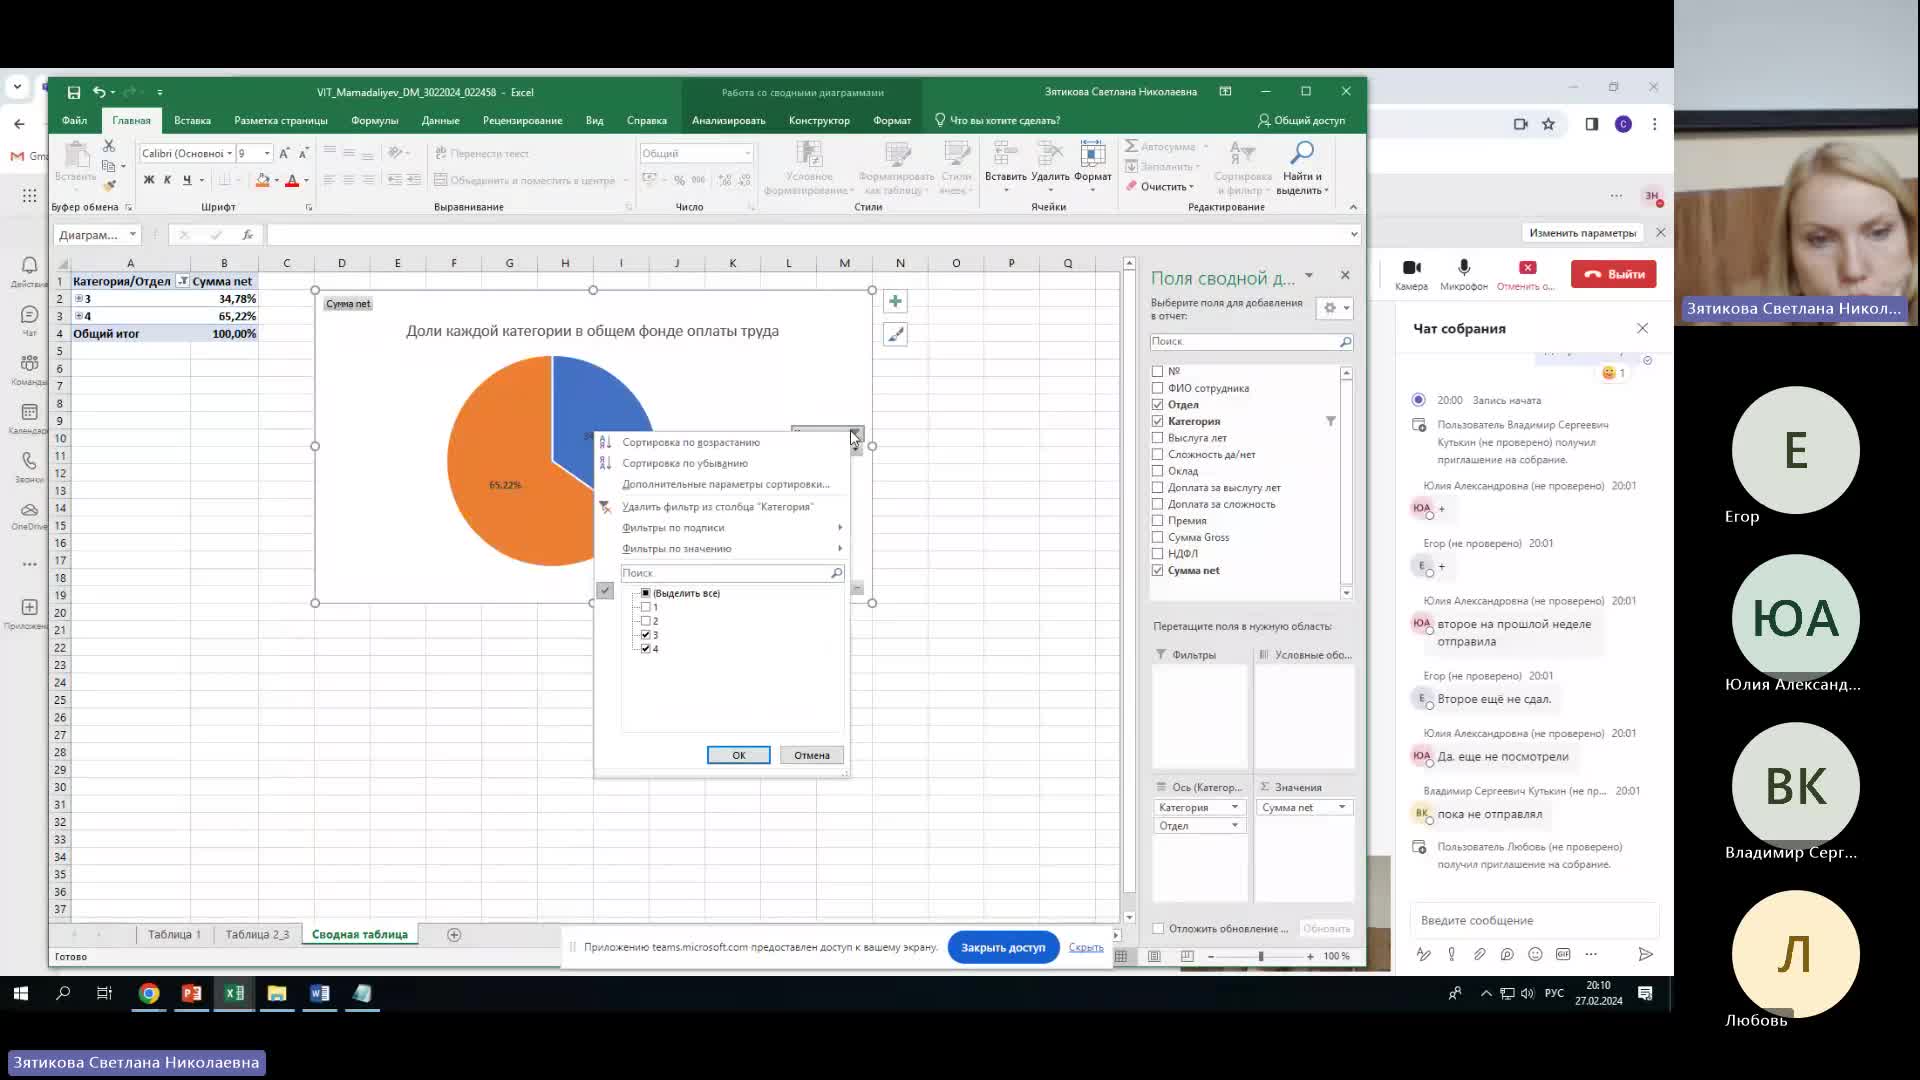
Task: Open File Explorer from the taskbar
Action: pyautogui.click(x=277, y=993)
